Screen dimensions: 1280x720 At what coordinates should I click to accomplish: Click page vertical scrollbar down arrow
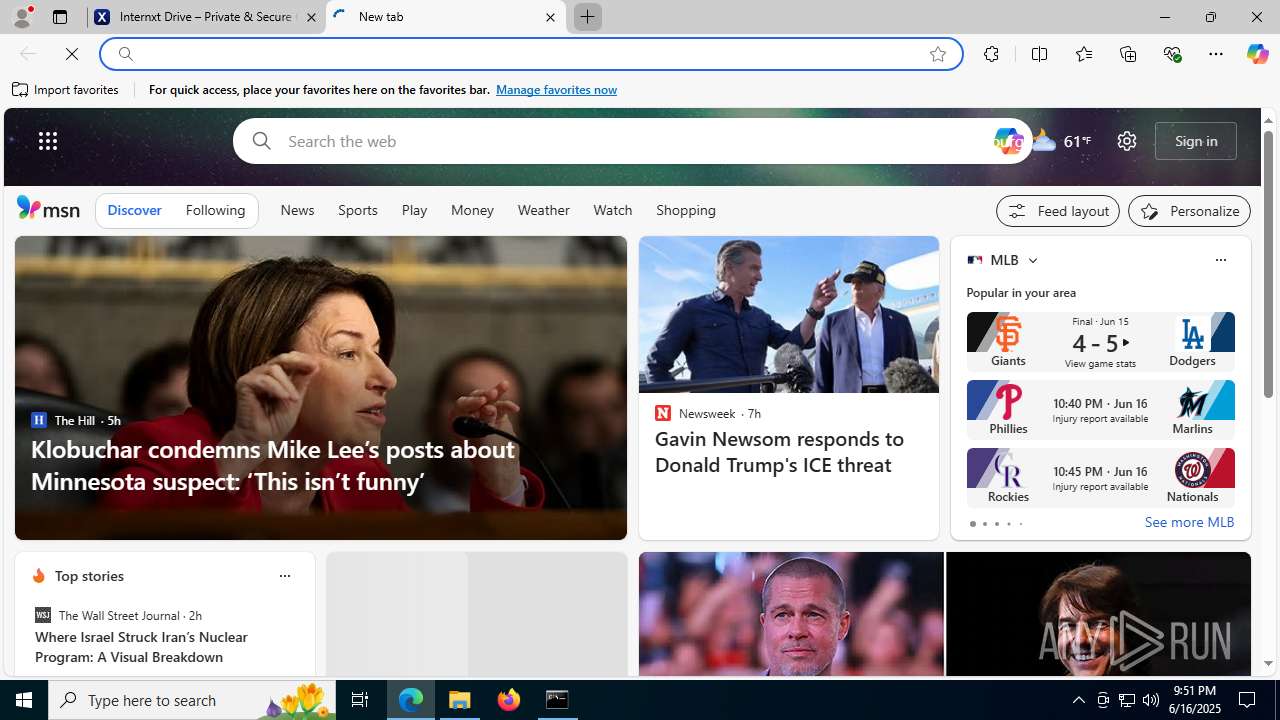pyautogui.click(x=1268, y=663)
